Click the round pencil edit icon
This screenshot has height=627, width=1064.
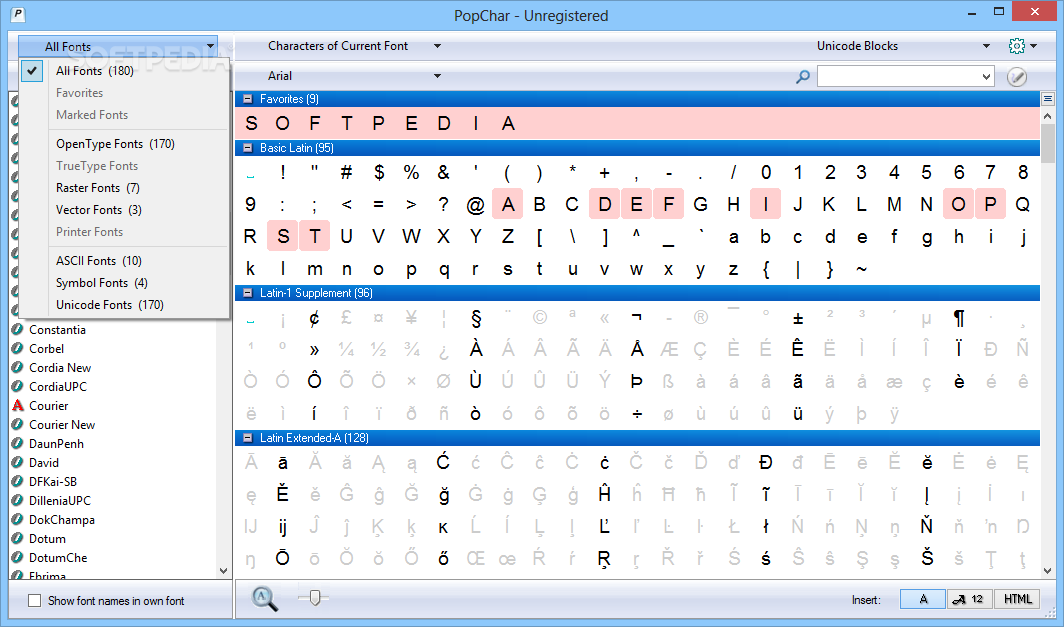tap(1016, 77)
